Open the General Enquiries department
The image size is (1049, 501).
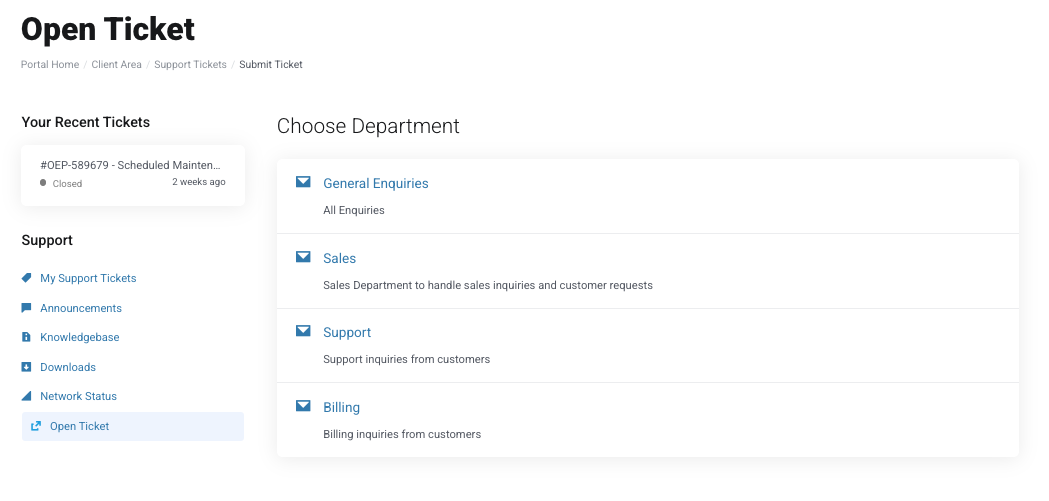[375, 183]
